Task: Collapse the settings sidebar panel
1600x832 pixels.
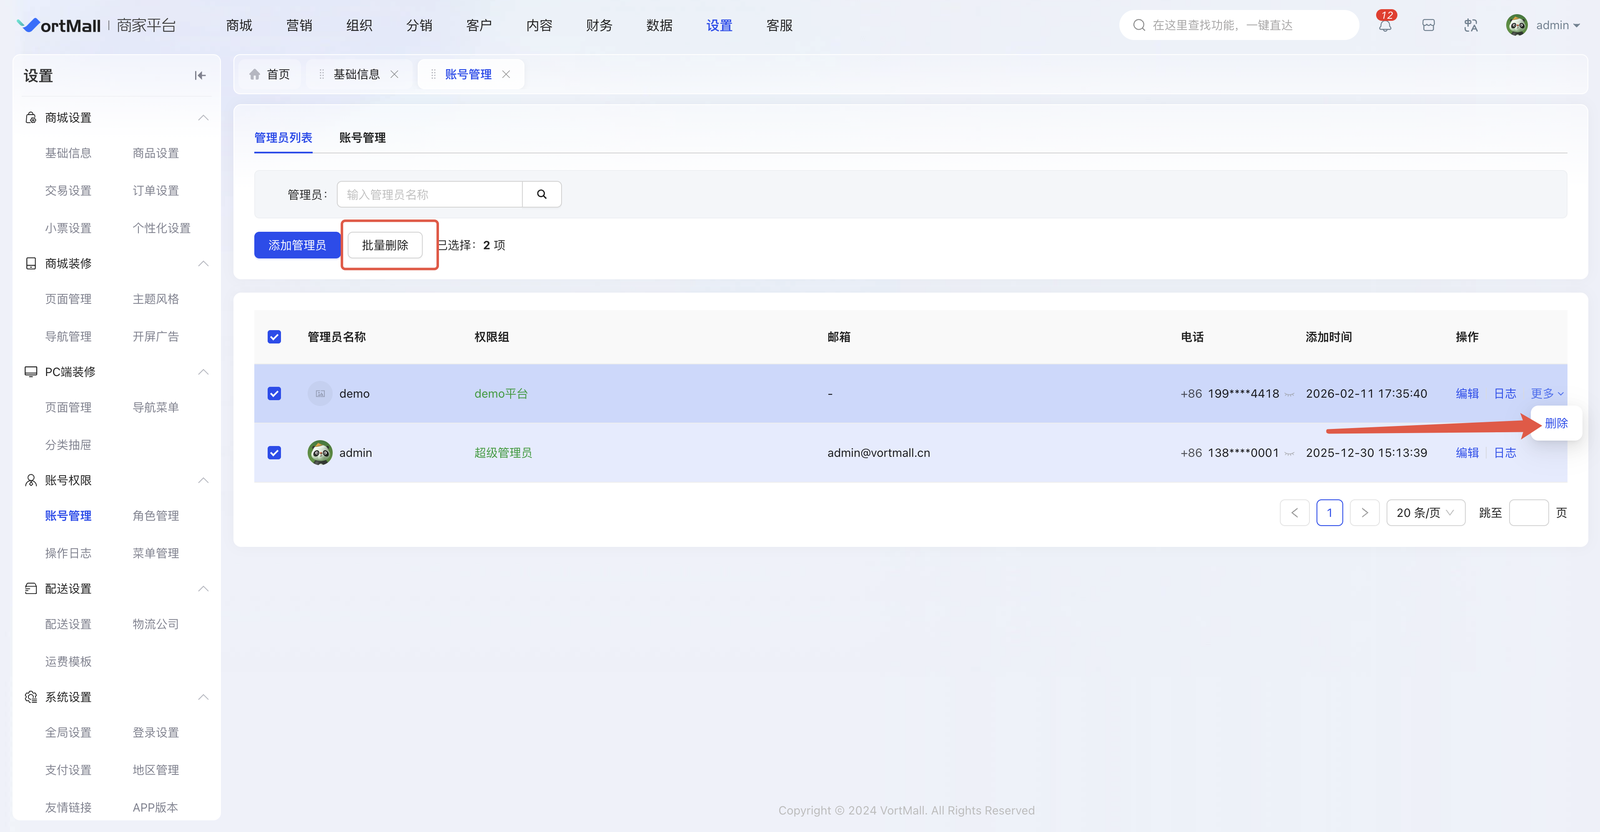Action: pyautogui.click(x=200, y=76)
